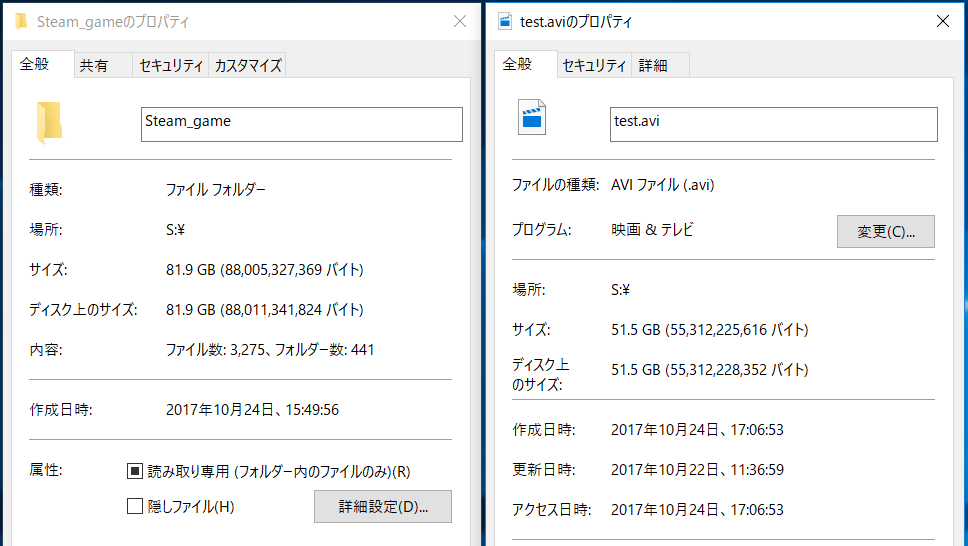Click the 作成日時 value in test.avi properties
968x546 pixels.
[x=698, y=430]
